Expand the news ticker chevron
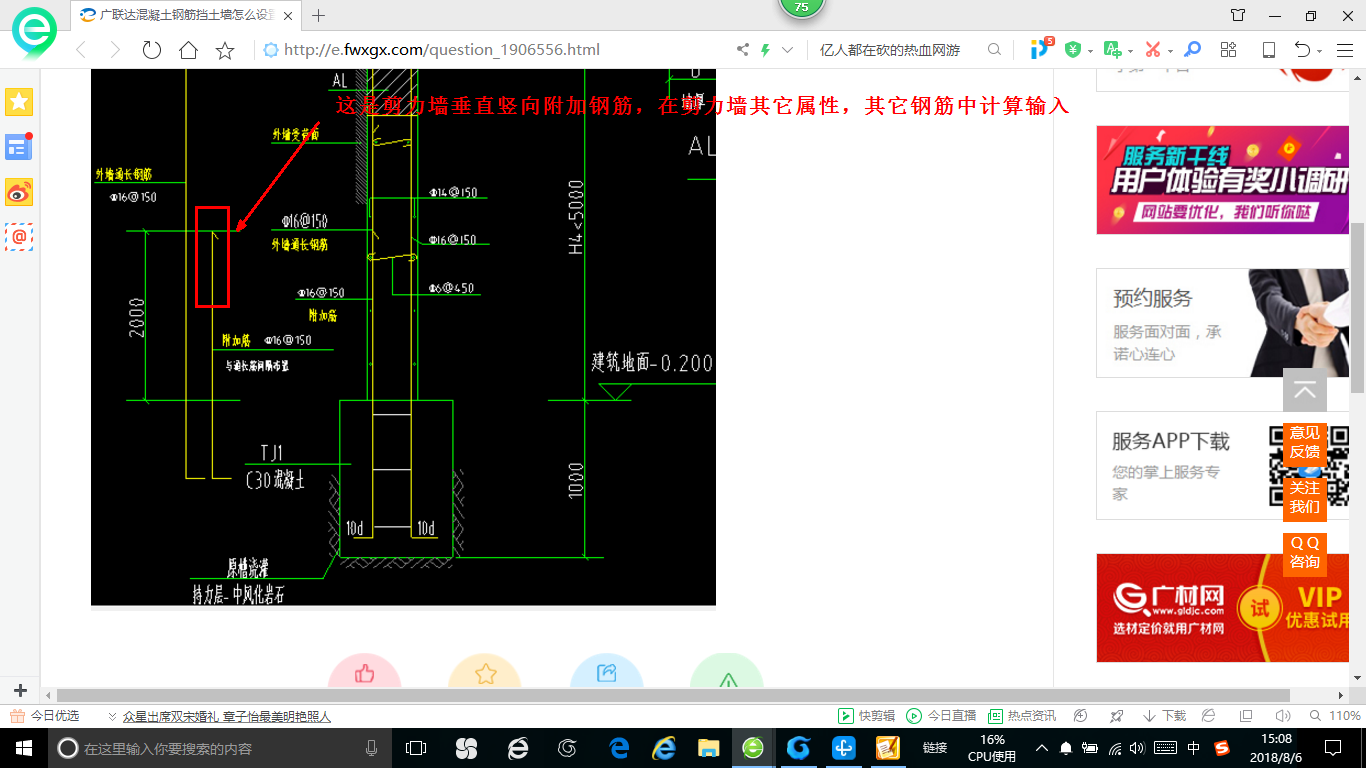The height and width of the screenshot is (768, 1366). 112,716
